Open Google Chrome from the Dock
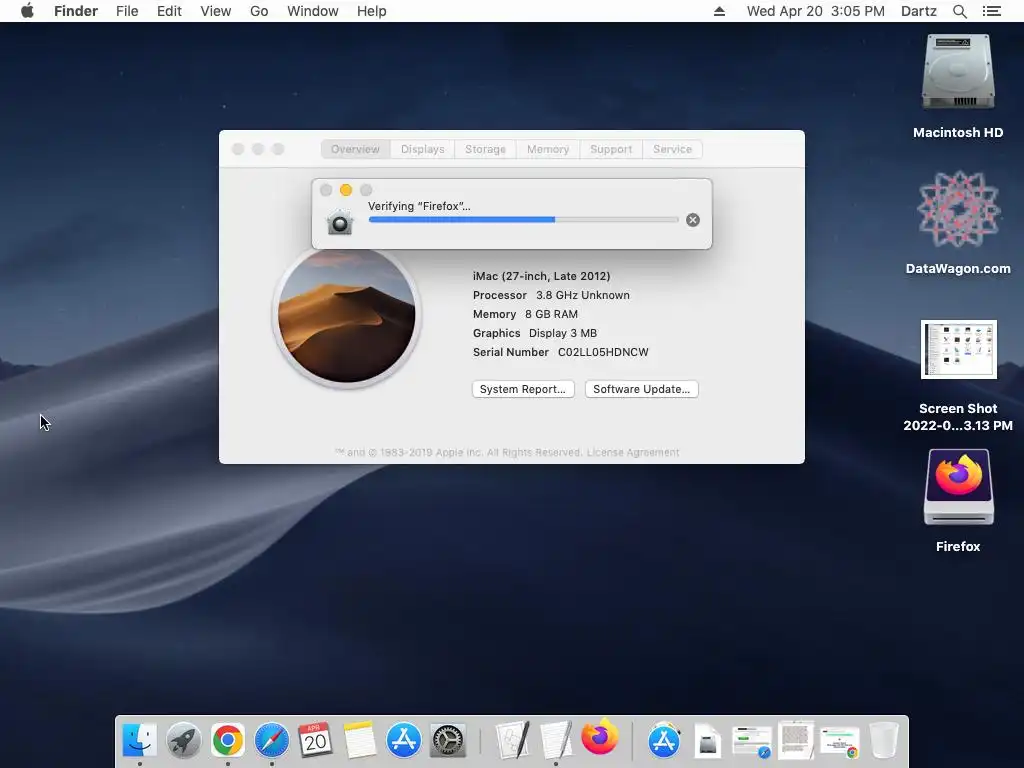This screenshot has width=1024, height=768. tap(227, 740)
